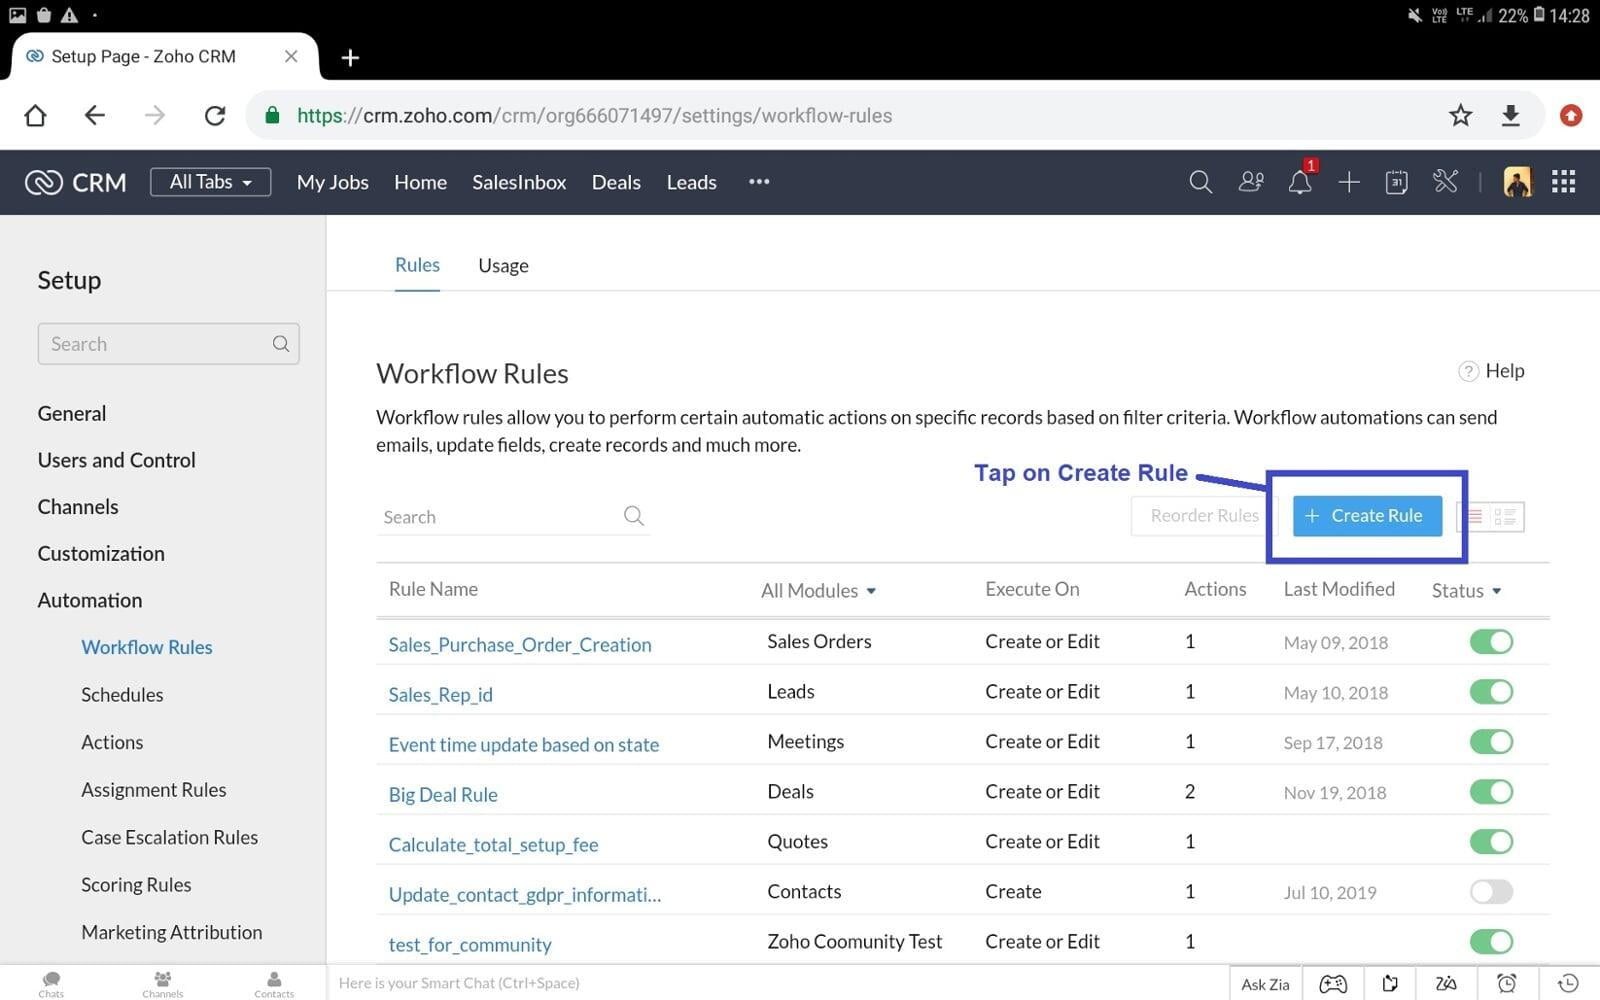Viewport: 1600px width, 1000px height.
Task: Switch to the Usage tab
Action: coord(503,266)
